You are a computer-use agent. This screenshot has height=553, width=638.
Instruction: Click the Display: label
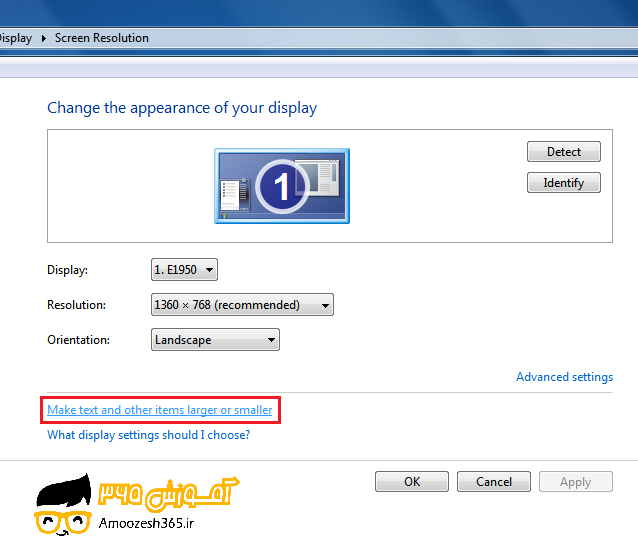[68, 270]
